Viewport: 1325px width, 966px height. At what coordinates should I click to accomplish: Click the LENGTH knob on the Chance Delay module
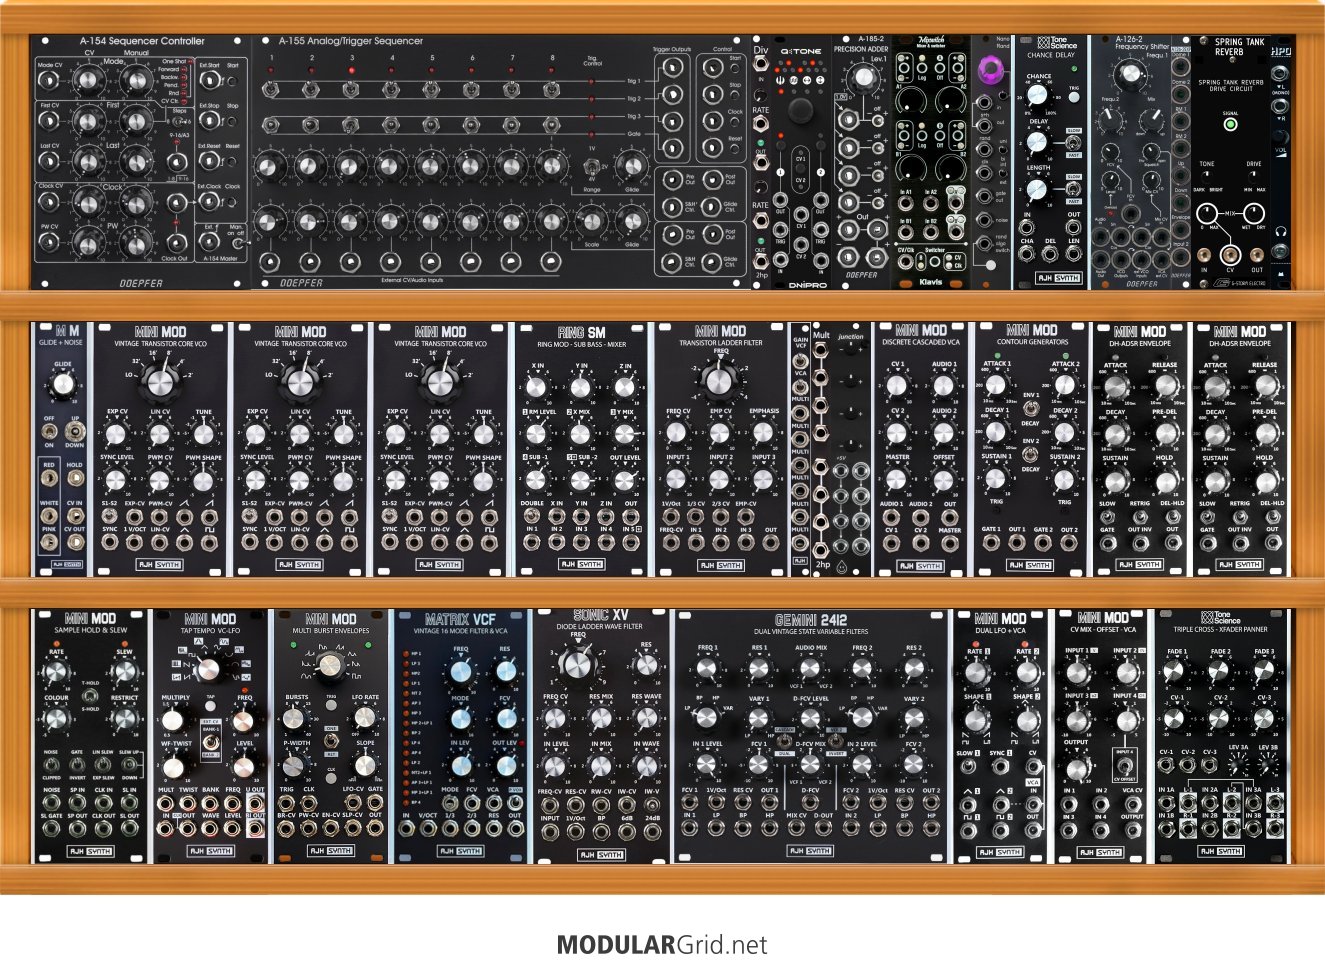[1039, 188]
